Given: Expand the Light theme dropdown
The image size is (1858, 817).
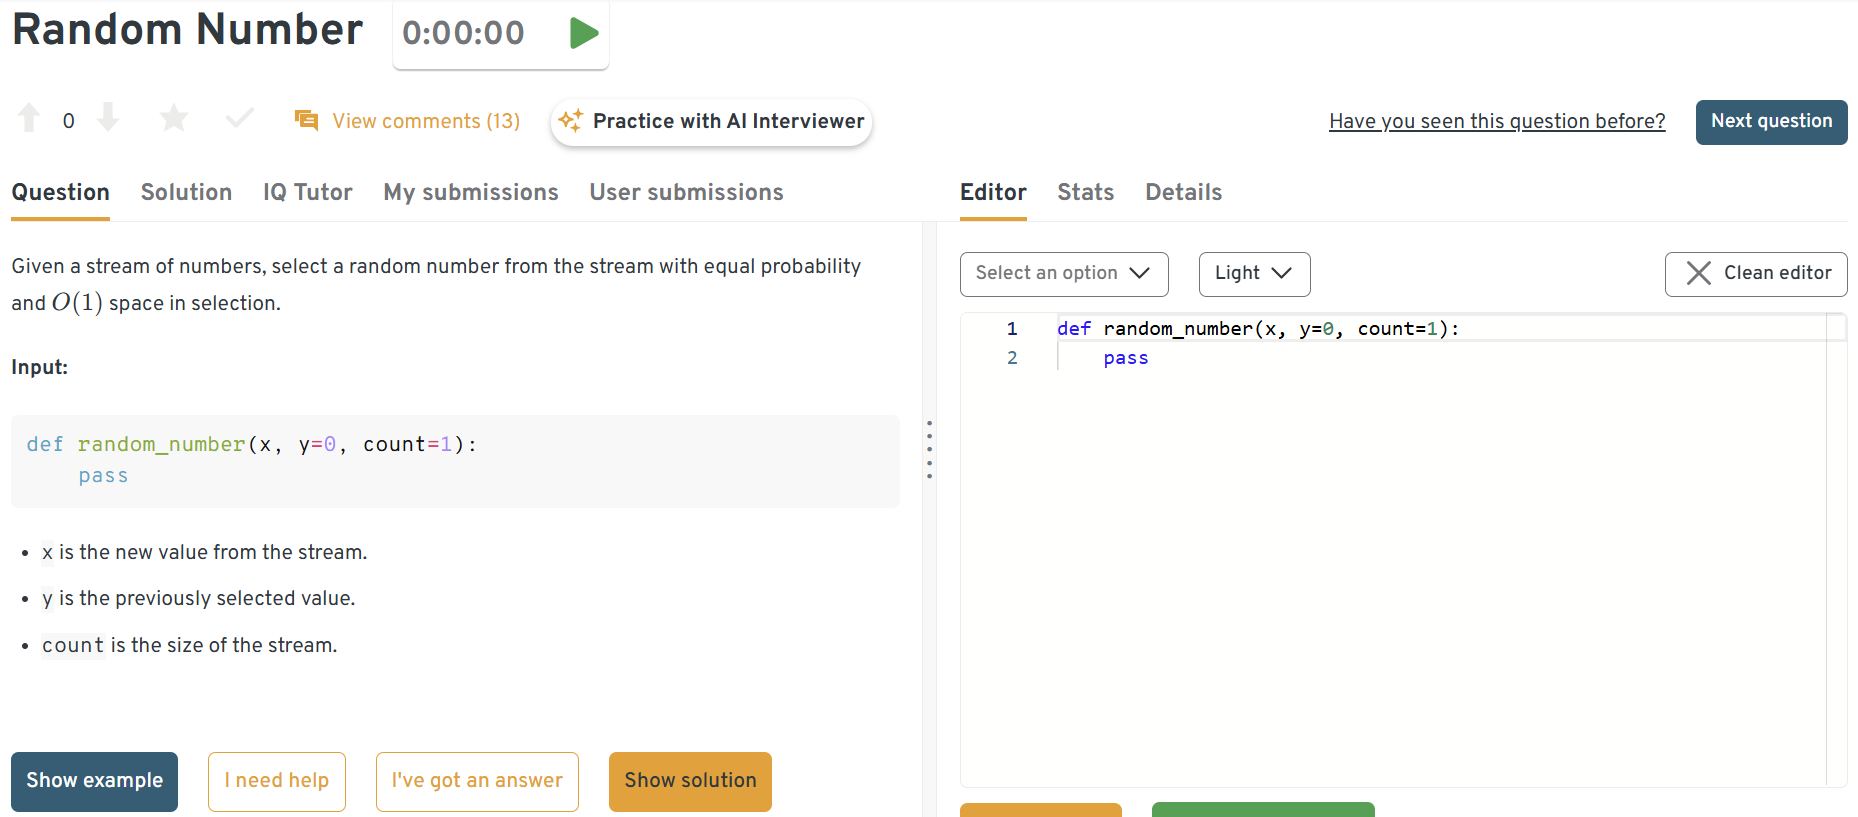Looking at the screenshot, I should 1254,274.
